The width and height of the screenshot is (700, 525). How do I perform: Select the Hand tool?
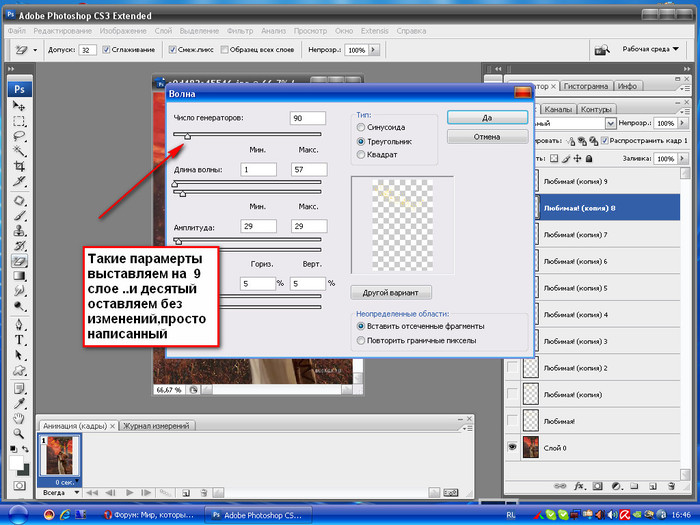(19, 419)
